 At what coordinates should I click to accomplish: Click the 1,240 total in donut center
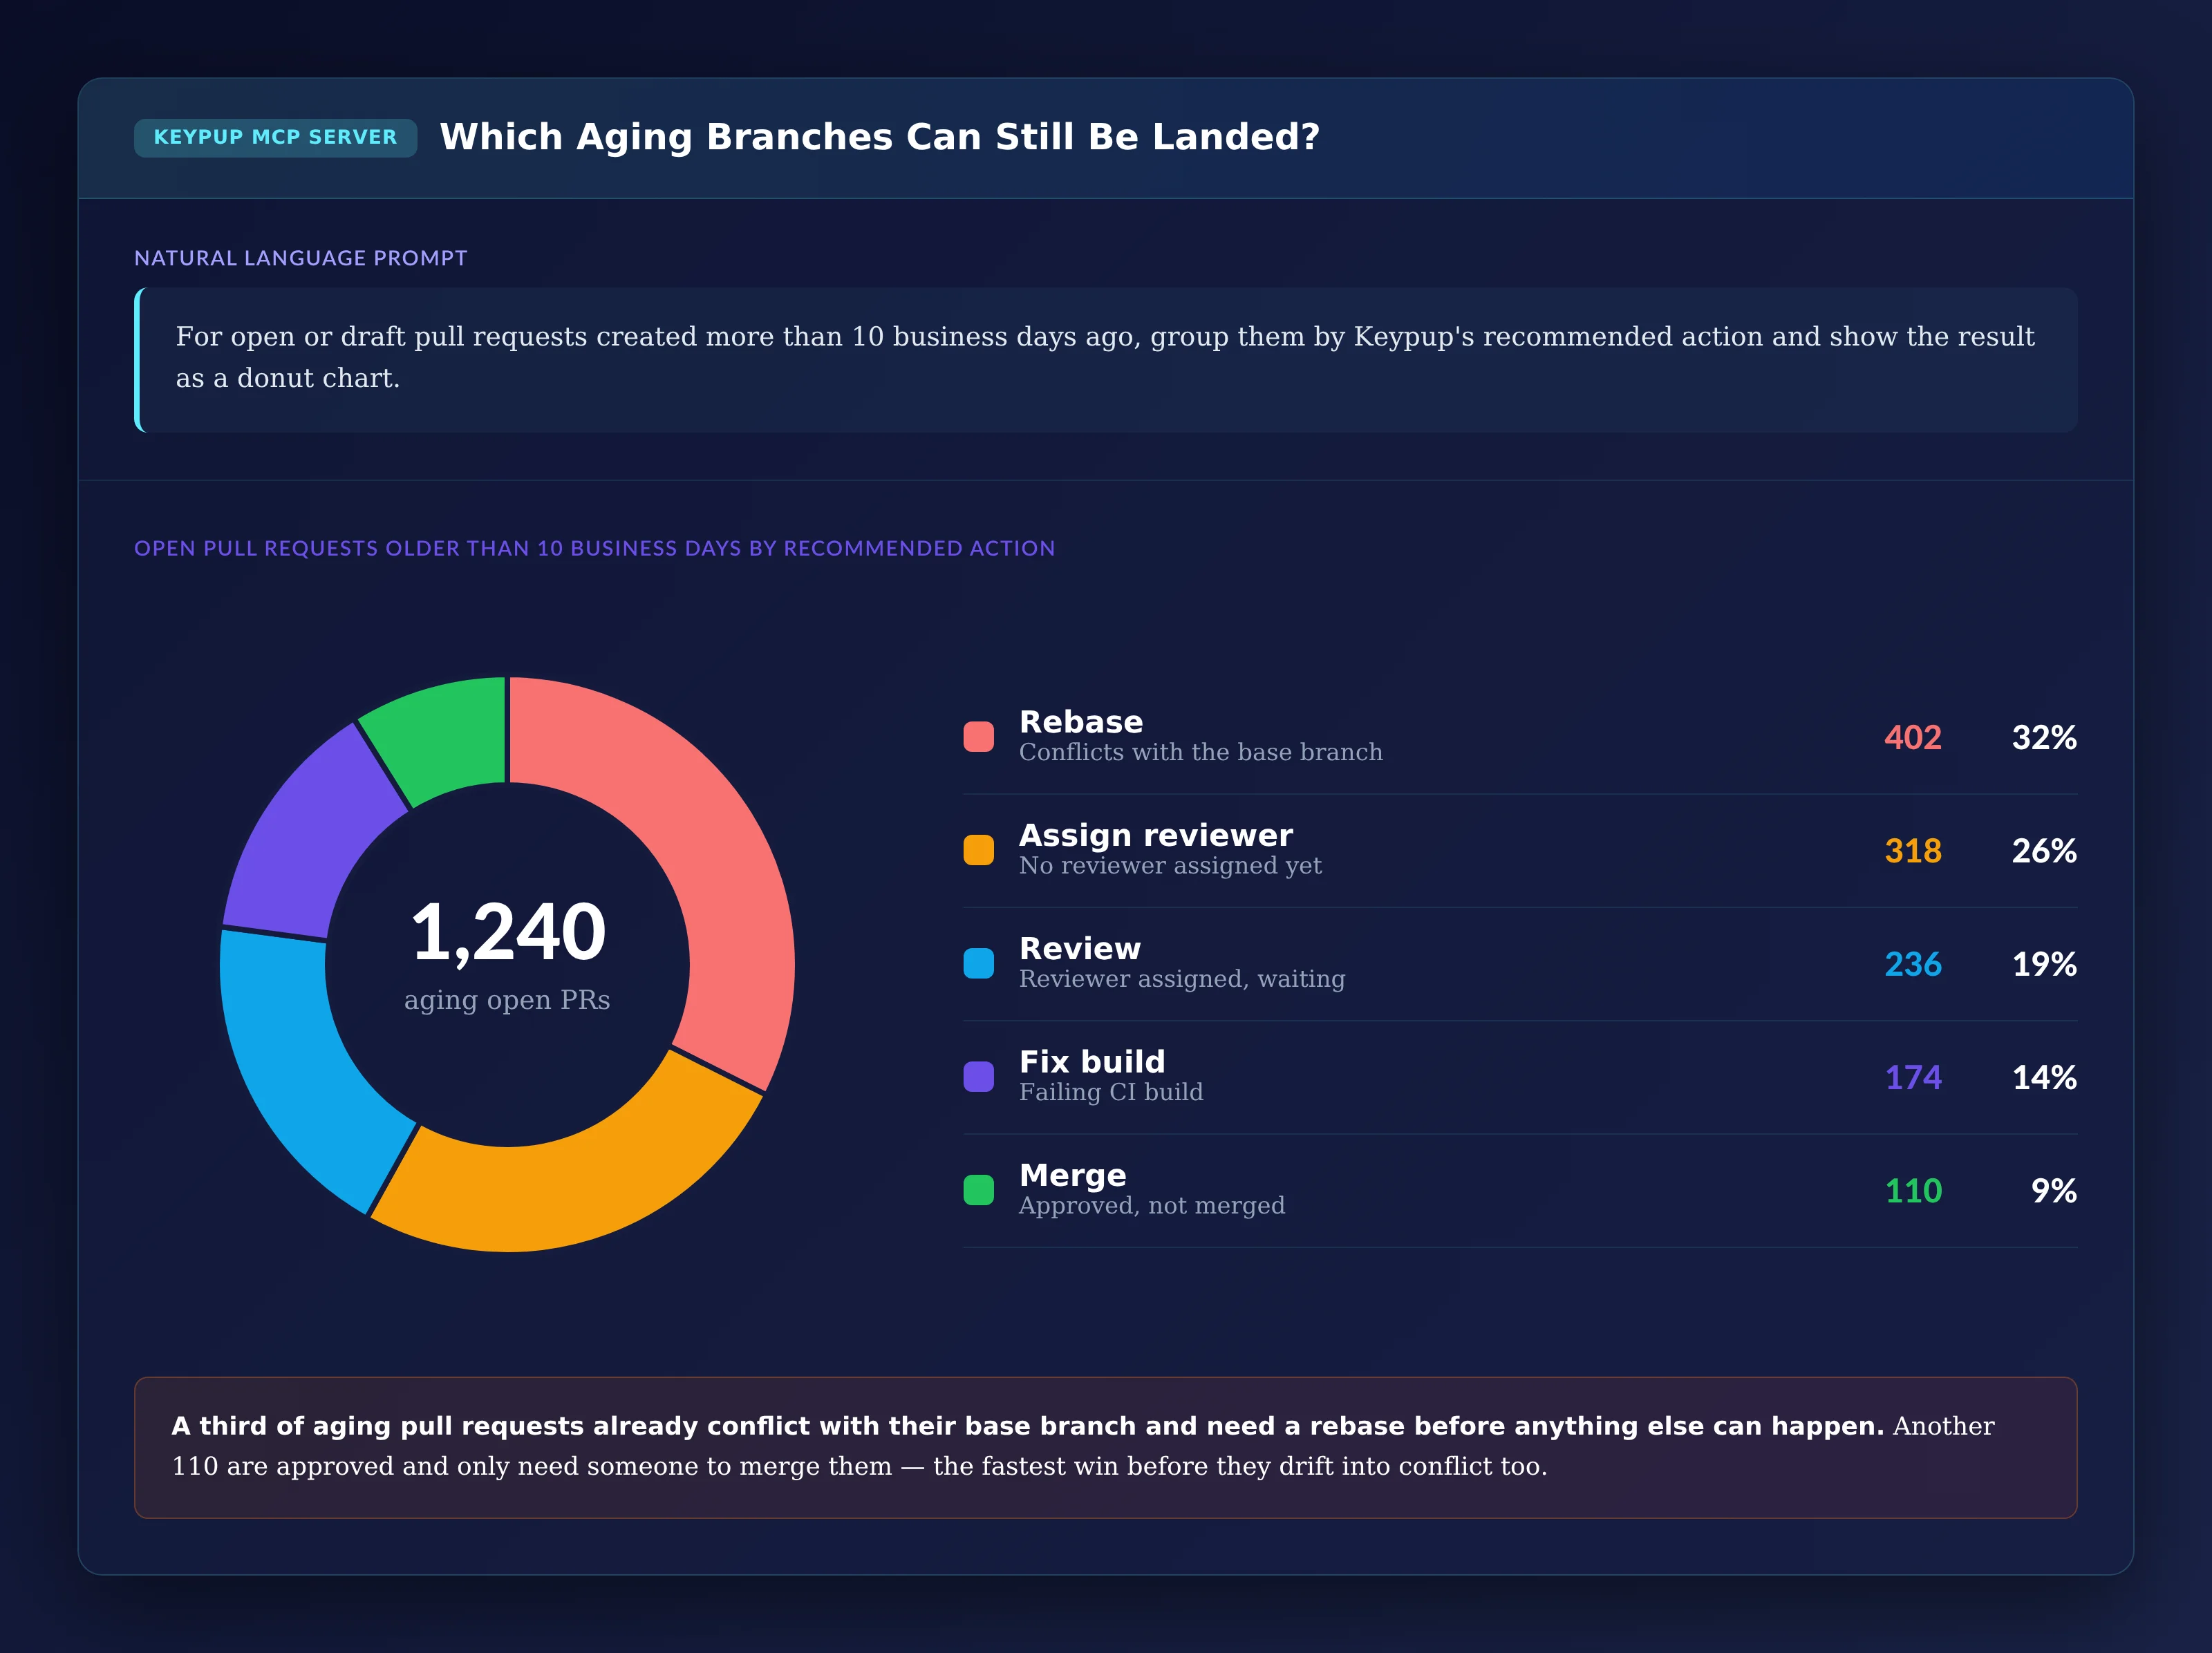pos(508,932)
